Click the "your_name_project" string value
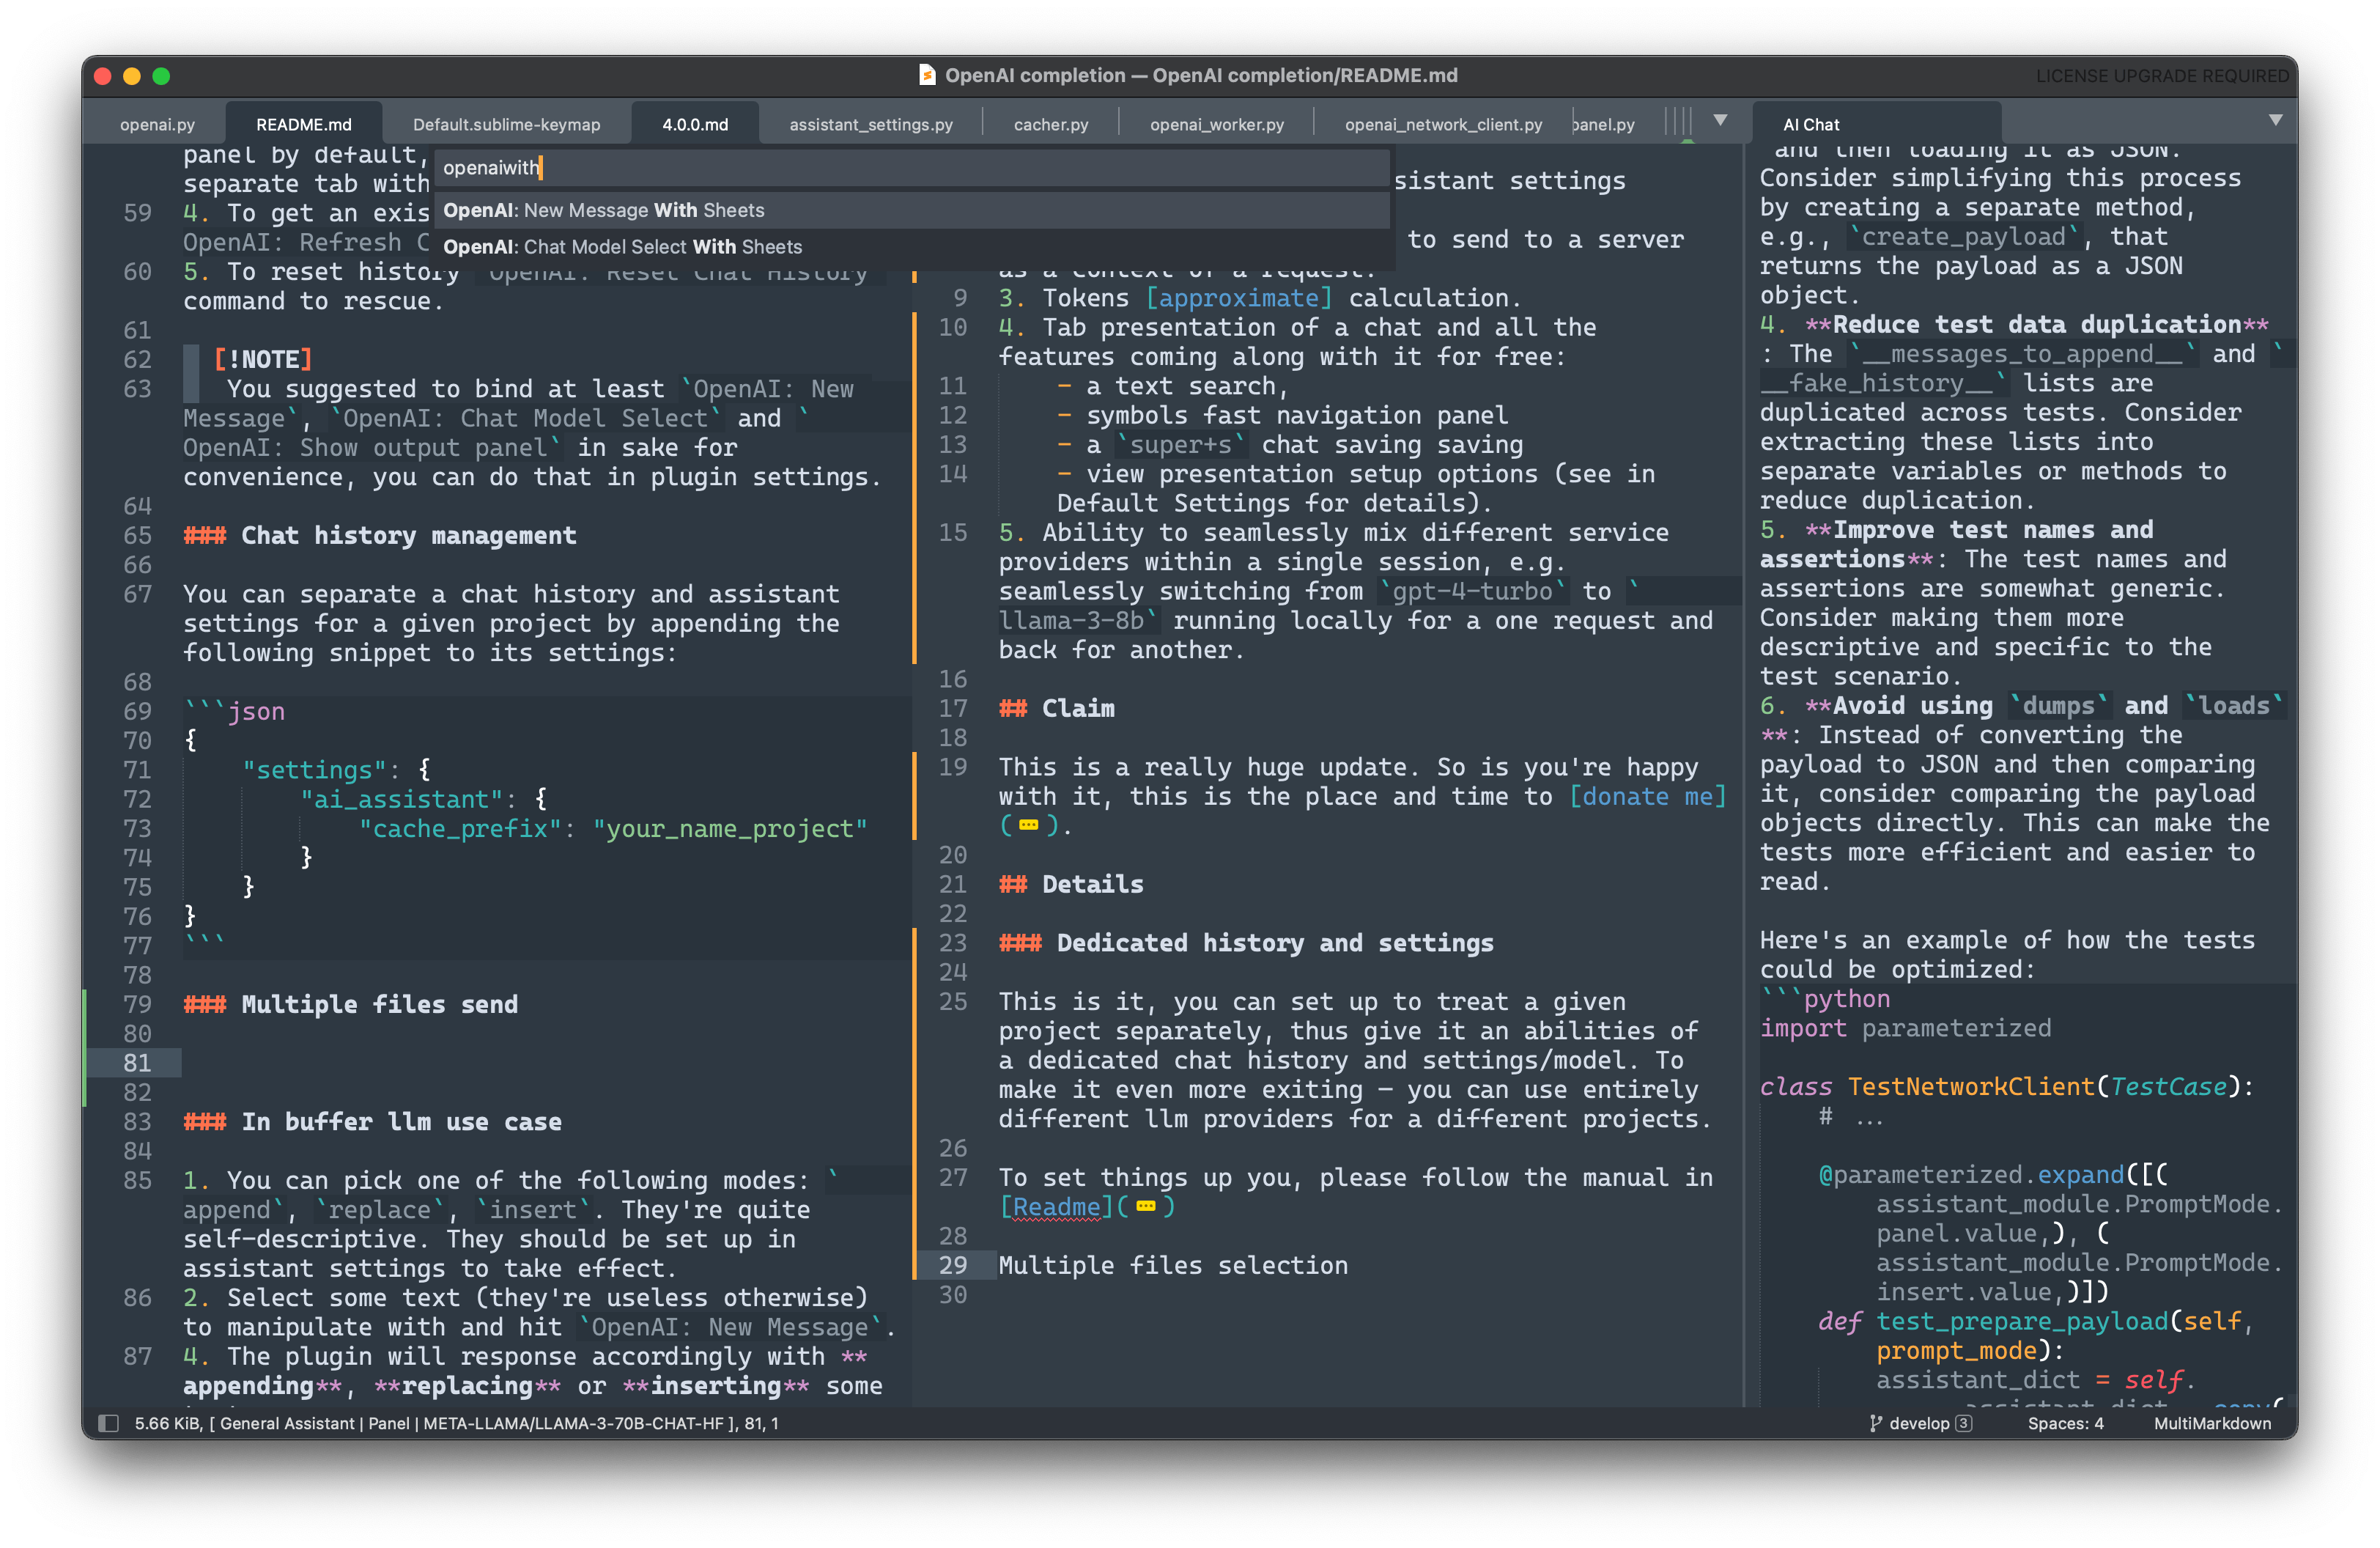Image resolution: width=2380 pixels, height=1548 pixels. click(730, 829)
